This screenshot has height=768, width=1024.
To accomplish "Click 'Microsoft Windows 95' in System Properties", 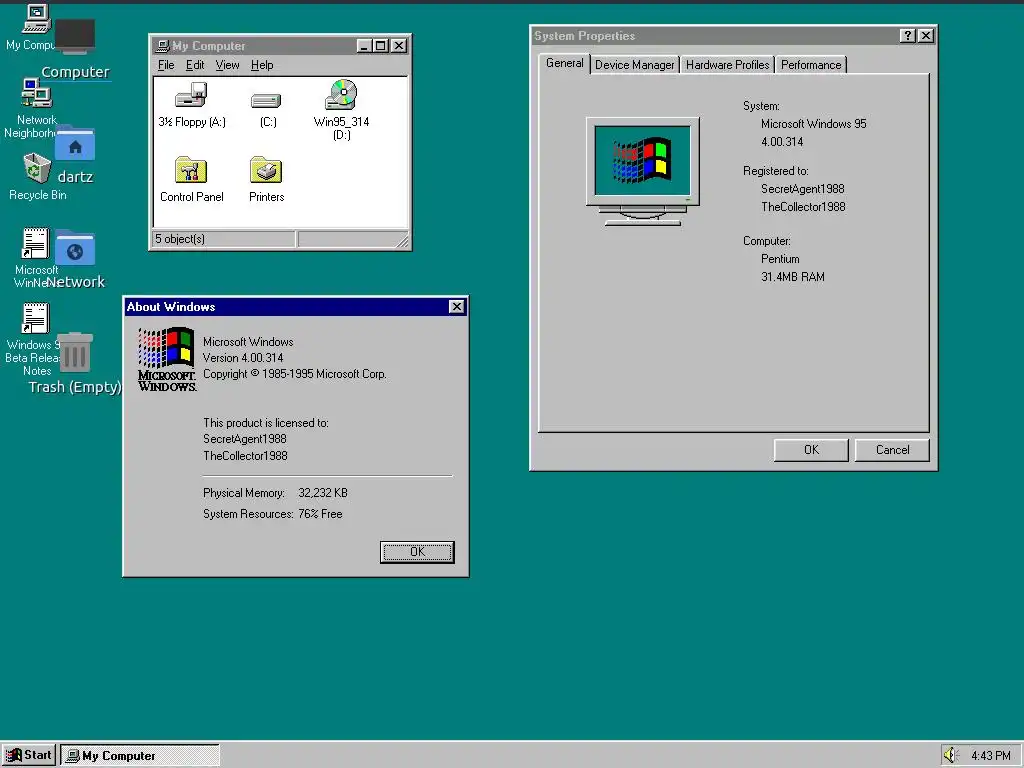I will [813, 124].
